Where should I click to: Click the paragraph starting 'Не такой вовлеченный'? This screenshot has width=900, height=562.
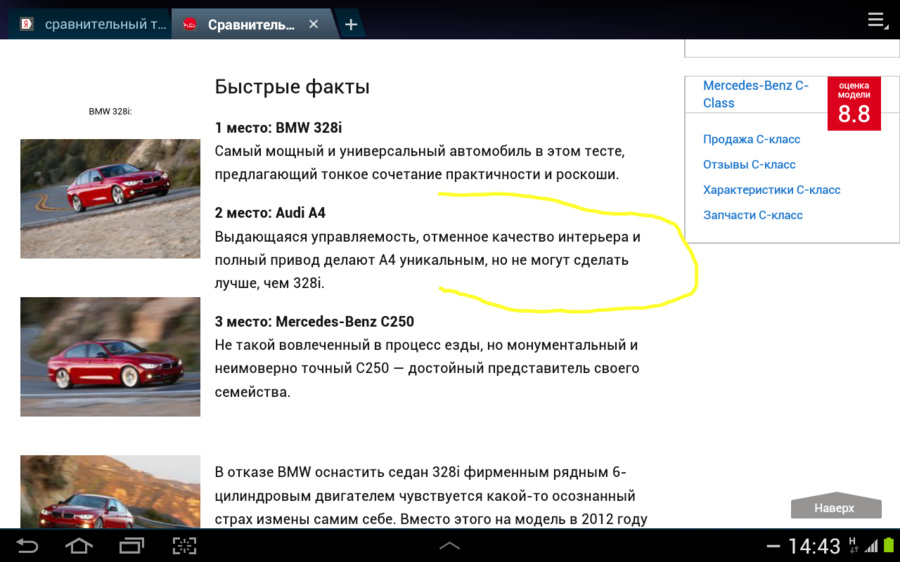(426, 368)
